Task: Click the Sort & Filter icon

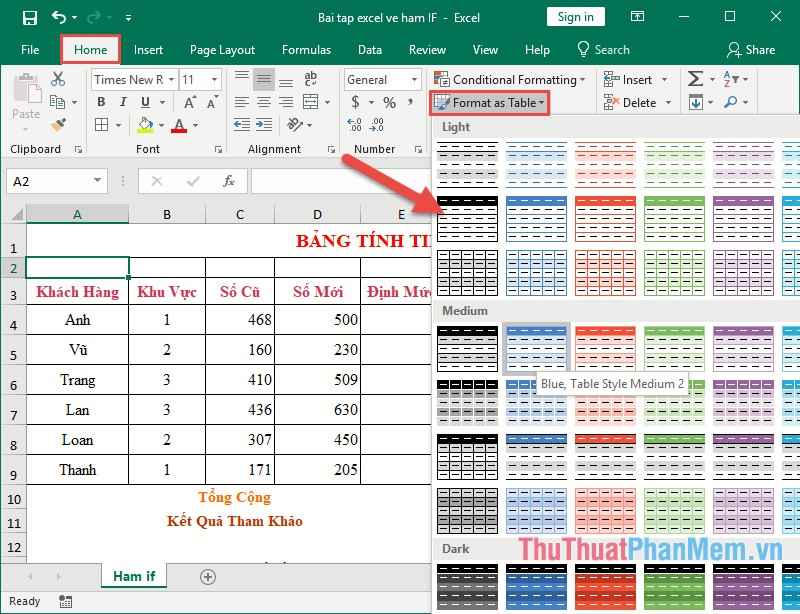Action: 730,78
